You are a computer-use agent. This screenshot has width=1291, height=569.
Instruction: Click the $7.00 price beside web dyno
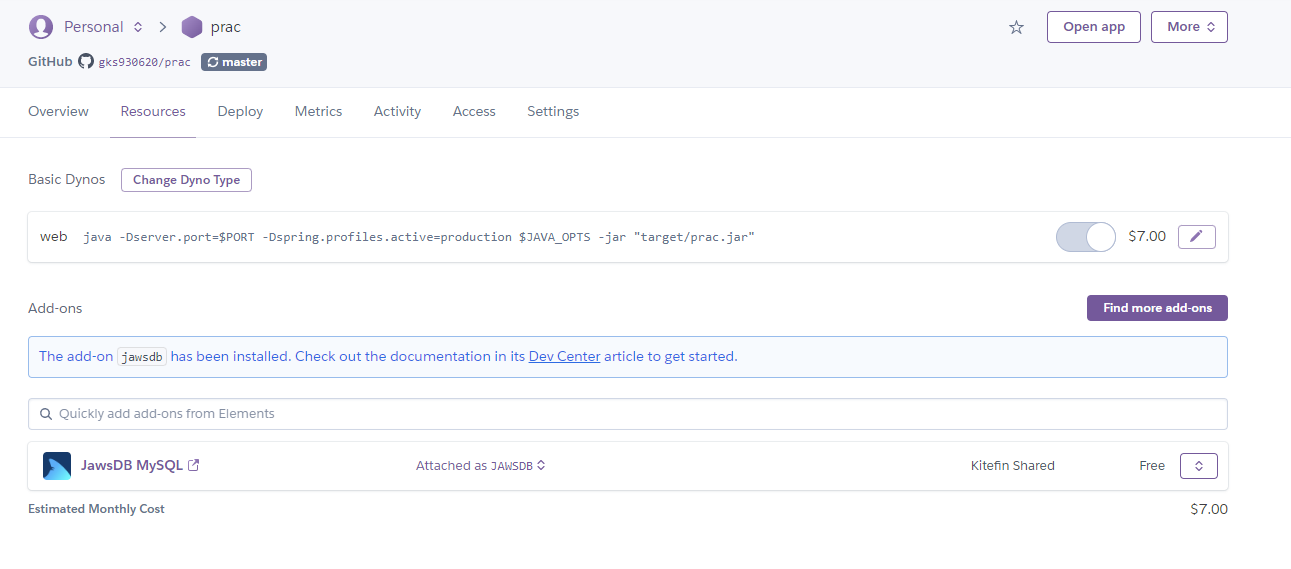point(1147,237)
